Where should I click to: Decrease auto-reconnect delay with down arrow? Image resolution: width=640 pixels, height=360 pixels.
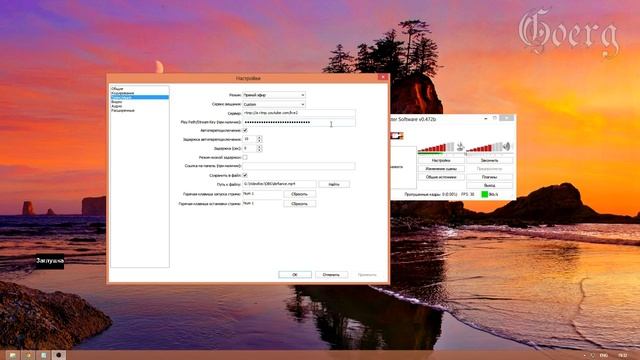(x=259, y=141)
